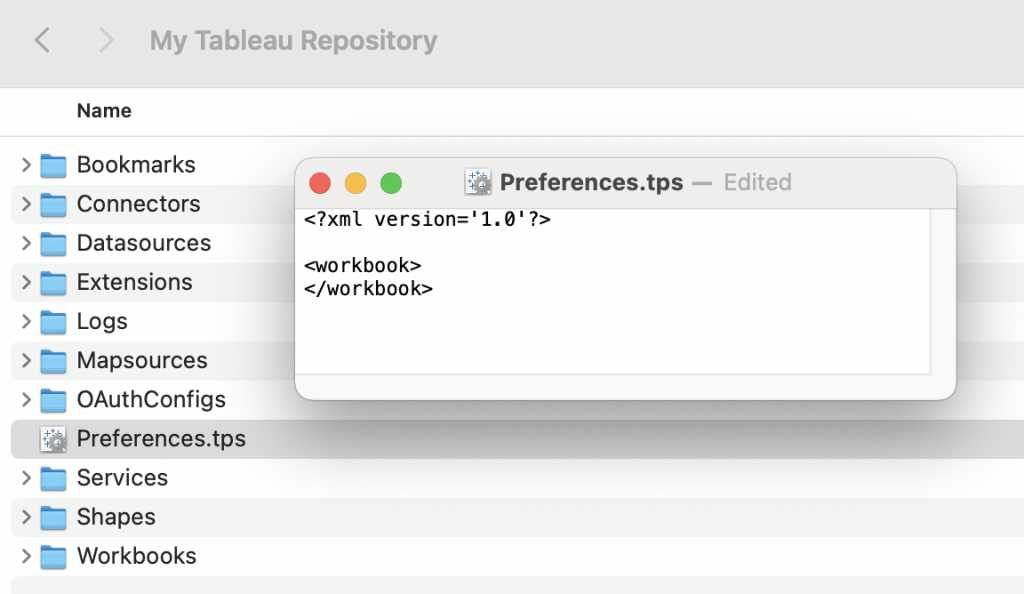Expand the Bookmarks folder

pos(26,165)
